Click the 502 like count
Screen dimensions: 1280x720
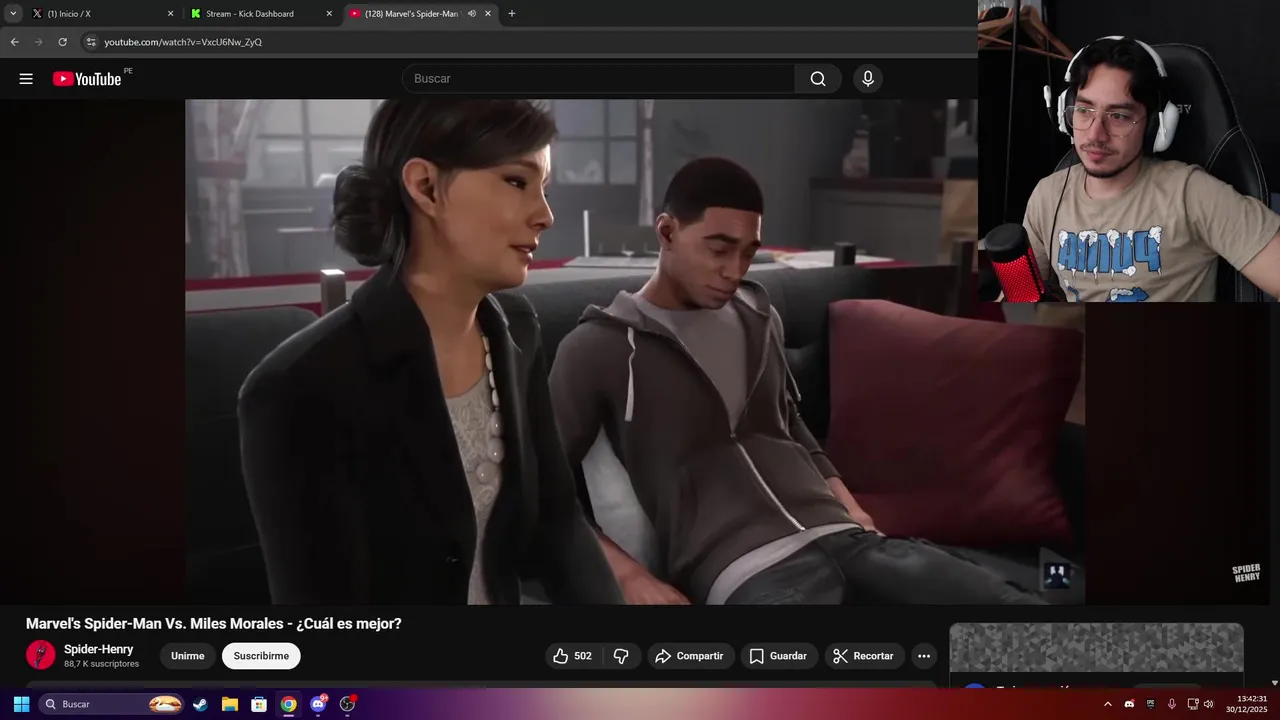tap(583, 656)
